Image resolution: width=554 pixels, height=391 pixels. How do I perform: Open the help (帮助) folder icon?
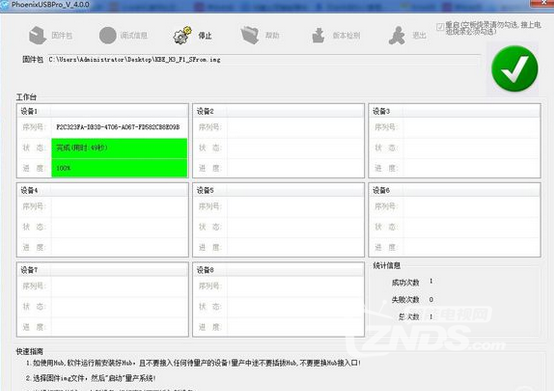pos(250,35)
